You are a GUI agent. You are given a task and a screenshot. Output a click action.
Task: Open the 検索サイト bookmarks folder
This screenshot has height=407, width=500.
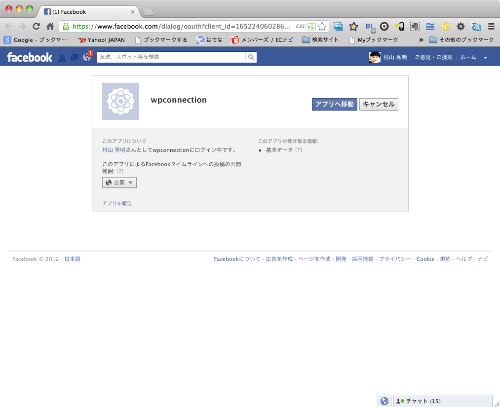pyautogui.click(x=320, y=40)
